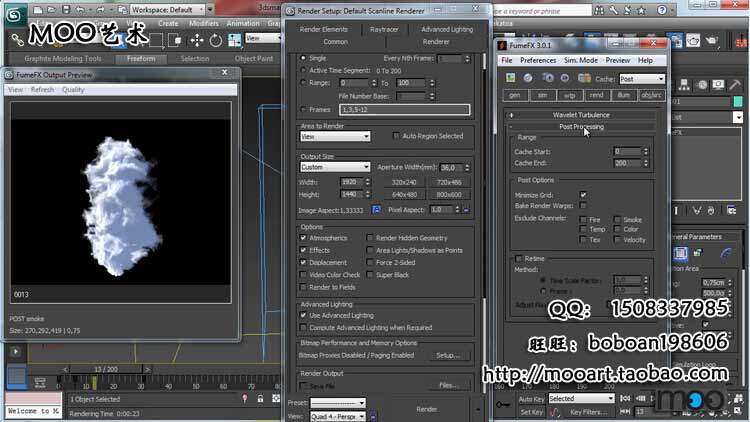Open the Display command panel tab icon
The width and height of the screenshot is (750, 422).
(718, 85)
